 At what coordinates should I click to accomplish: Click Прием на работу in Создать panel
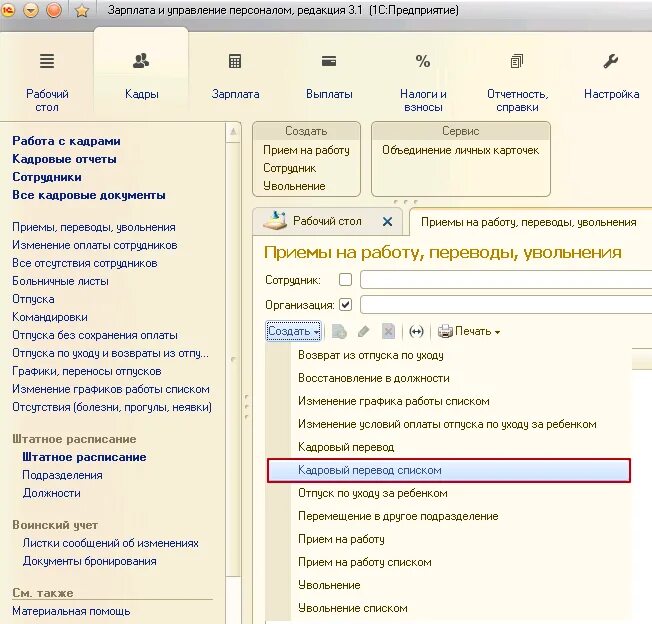point(306,150)
